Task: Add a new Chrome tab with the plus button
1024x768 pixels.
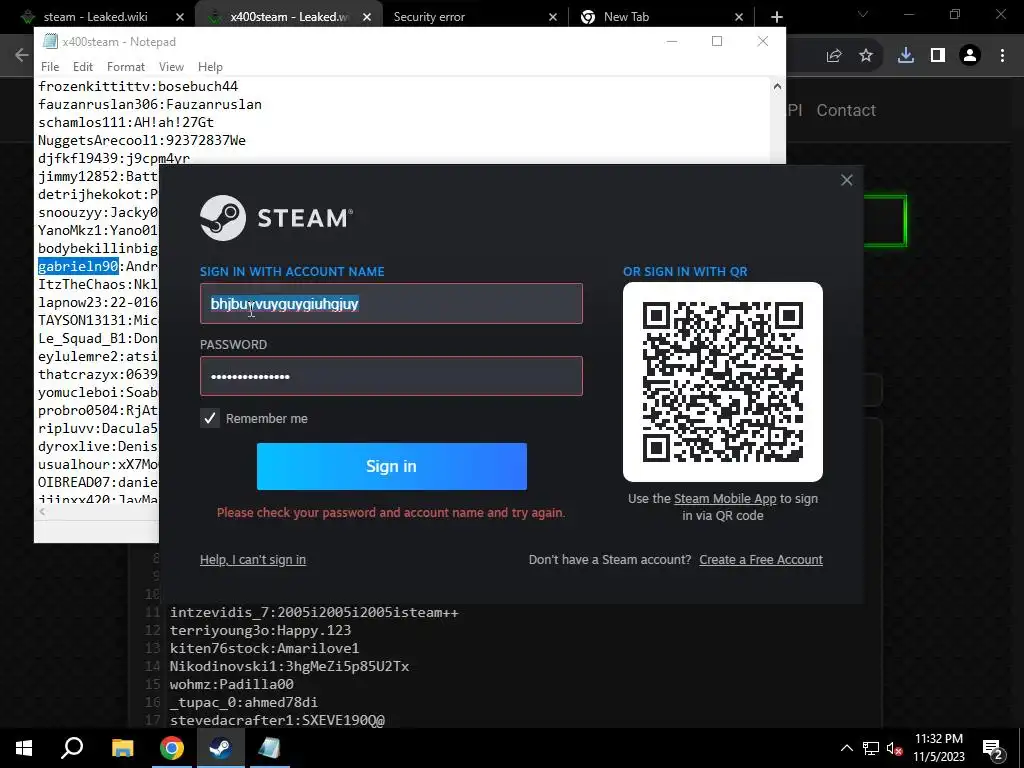Action: pyautogui.click(x=776, y=17)
